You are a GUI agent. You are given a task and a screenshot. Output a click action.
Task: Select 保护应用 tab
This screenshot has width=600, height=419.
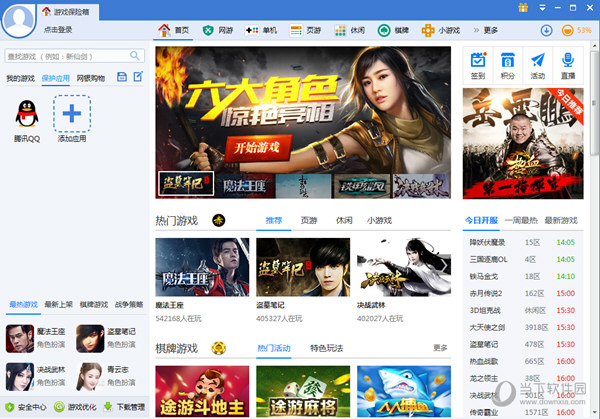pyautogui.click(x=55, y=78)
